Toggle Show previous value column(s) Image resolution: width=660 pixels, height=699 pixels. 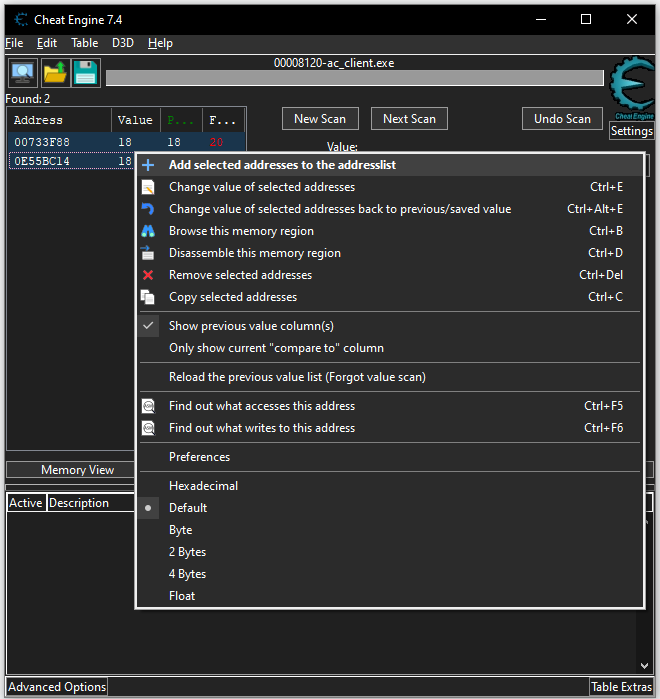click(x=390, y=326)
